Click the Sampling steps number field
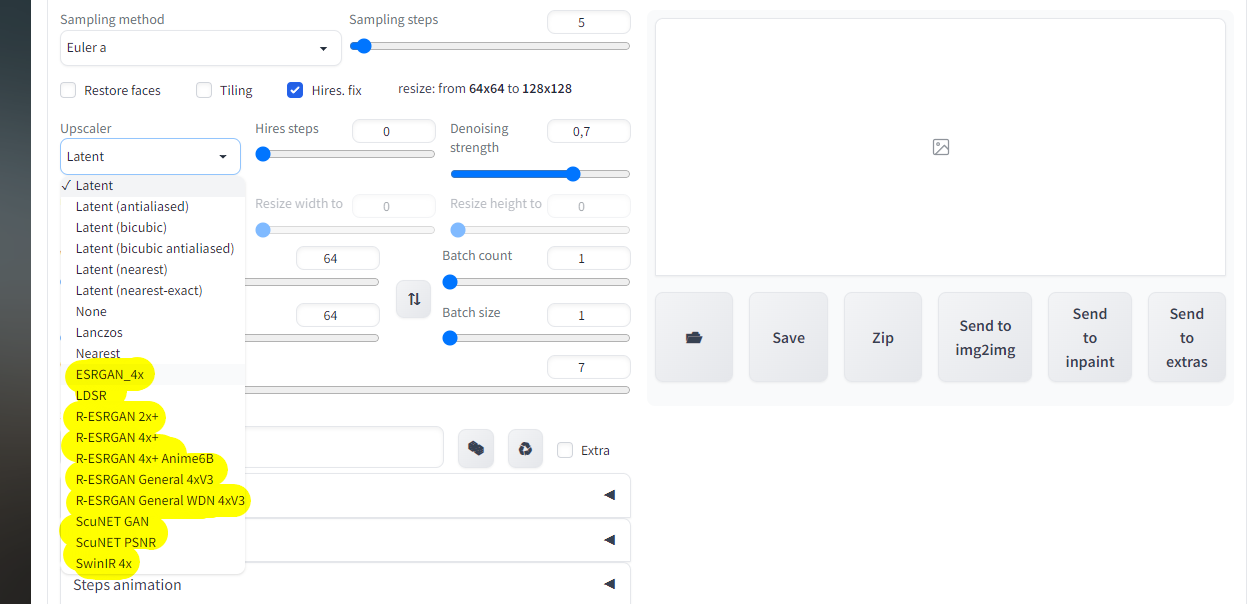This screenshot has height=604, width=1247. (588, 22)
